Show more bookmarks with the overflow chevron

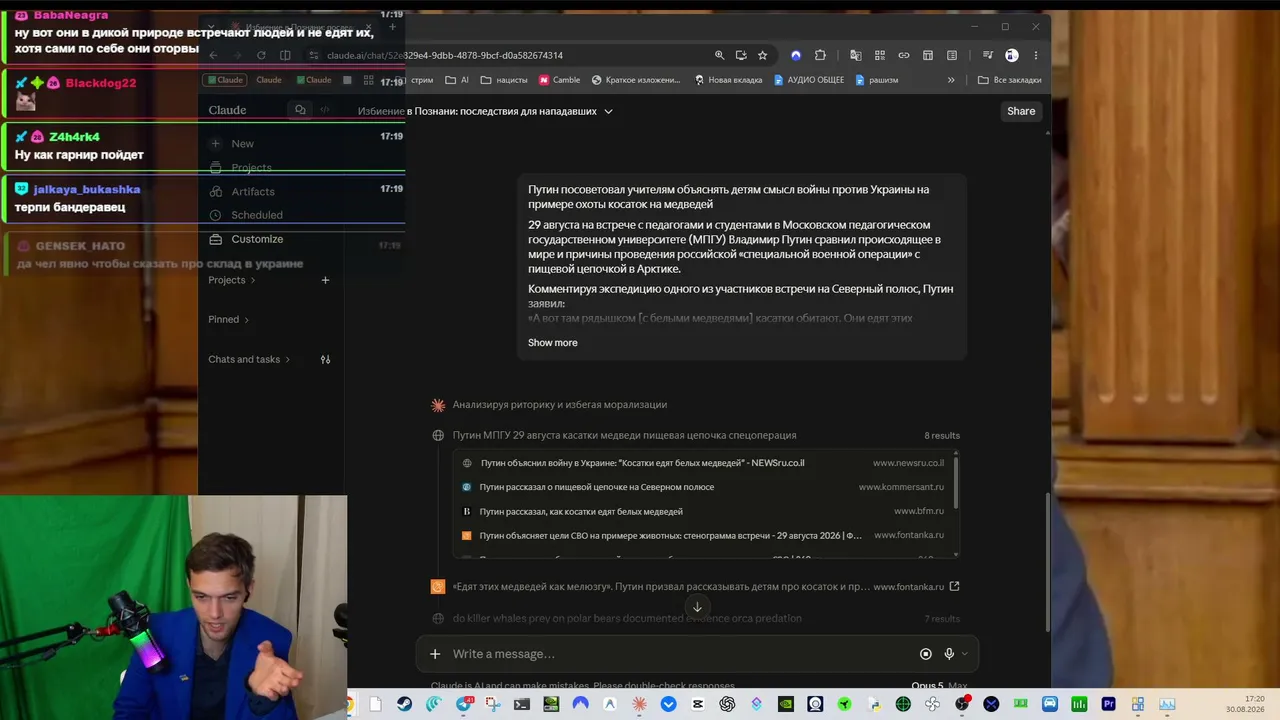951,80
